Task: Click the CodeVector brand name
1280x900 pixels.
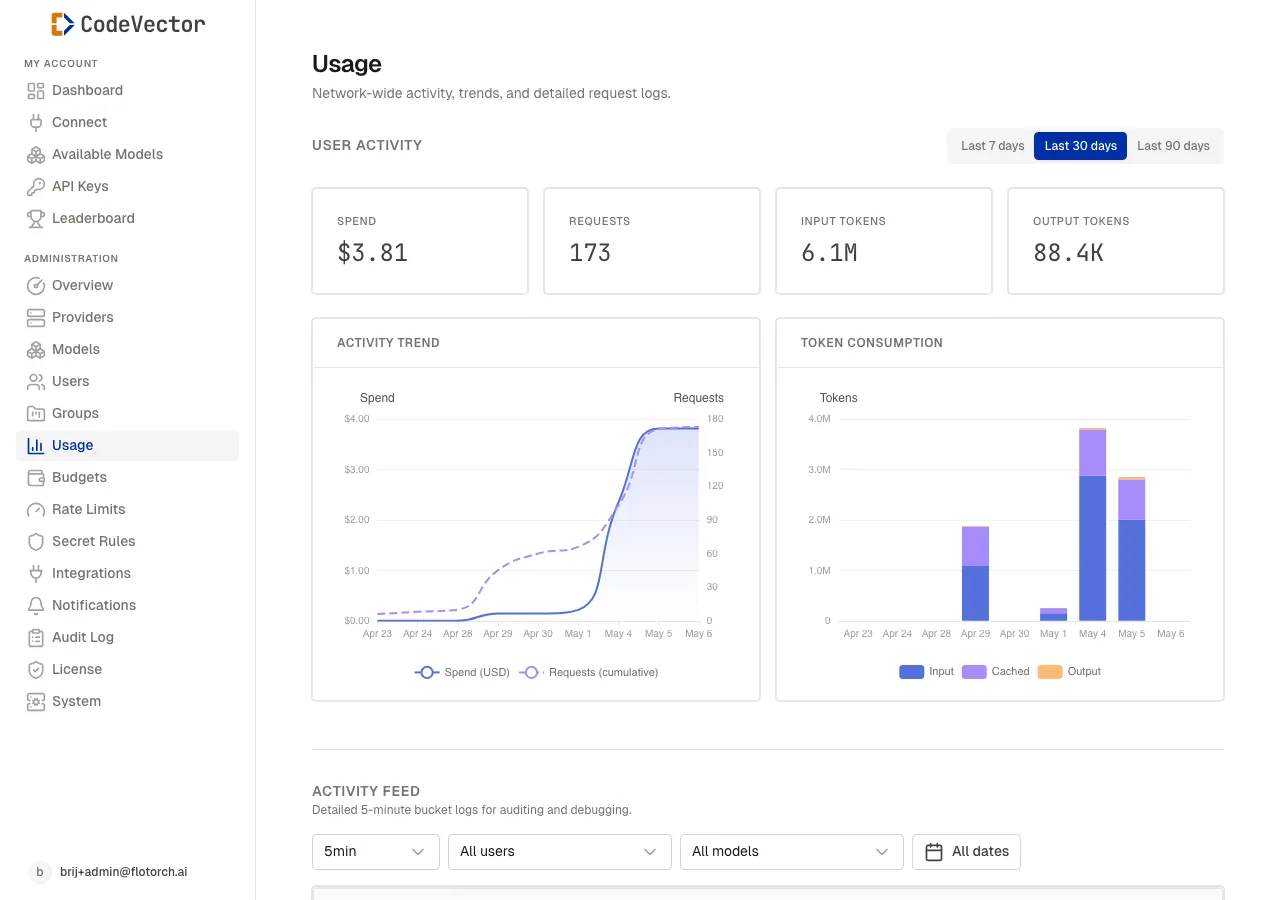Action: coord(143,24)
